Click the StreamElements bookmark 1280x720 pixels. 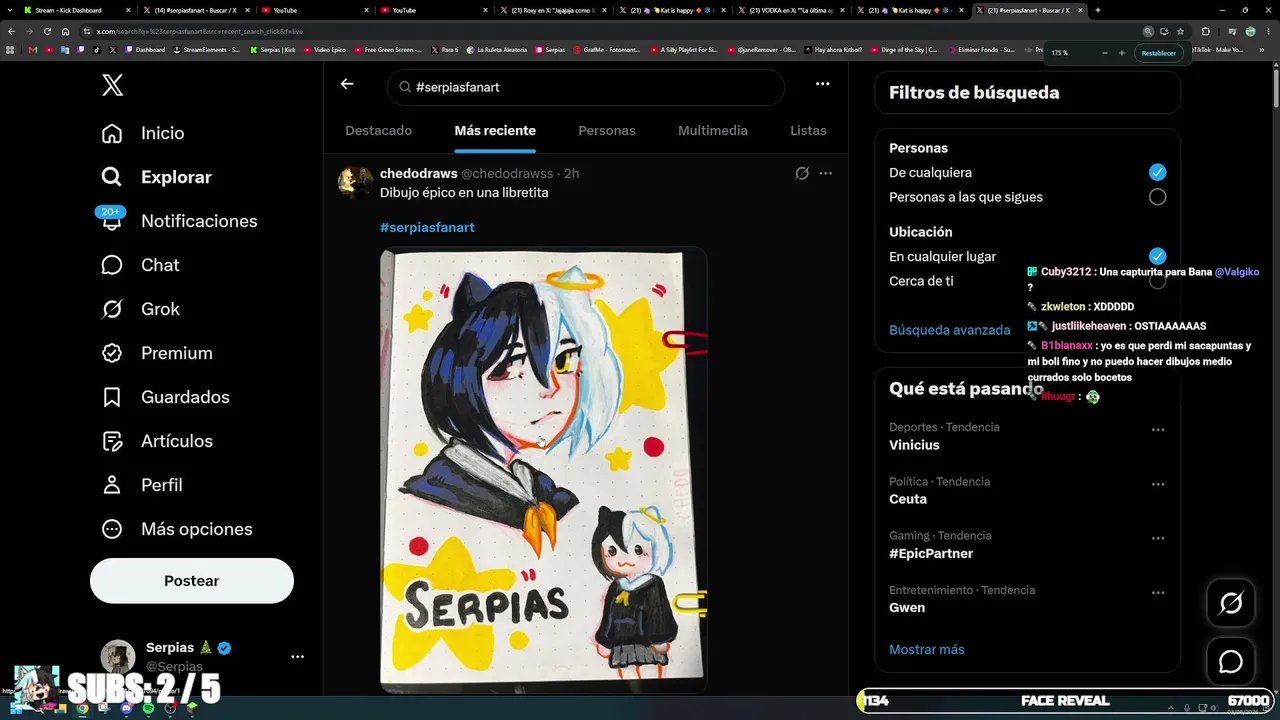(207, 49)
